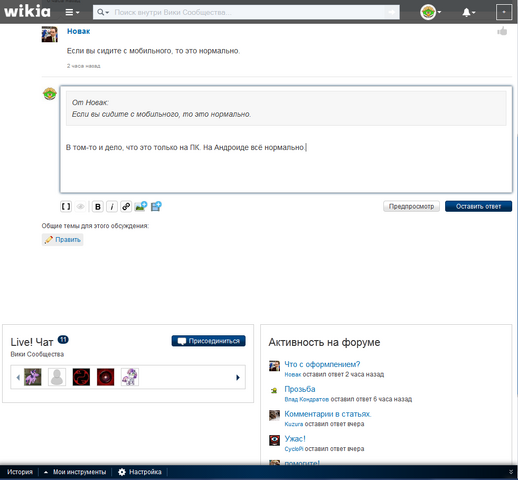
Task: Open Мои инструменты in bottom toolbar
Action: click(x=75, y=472)
